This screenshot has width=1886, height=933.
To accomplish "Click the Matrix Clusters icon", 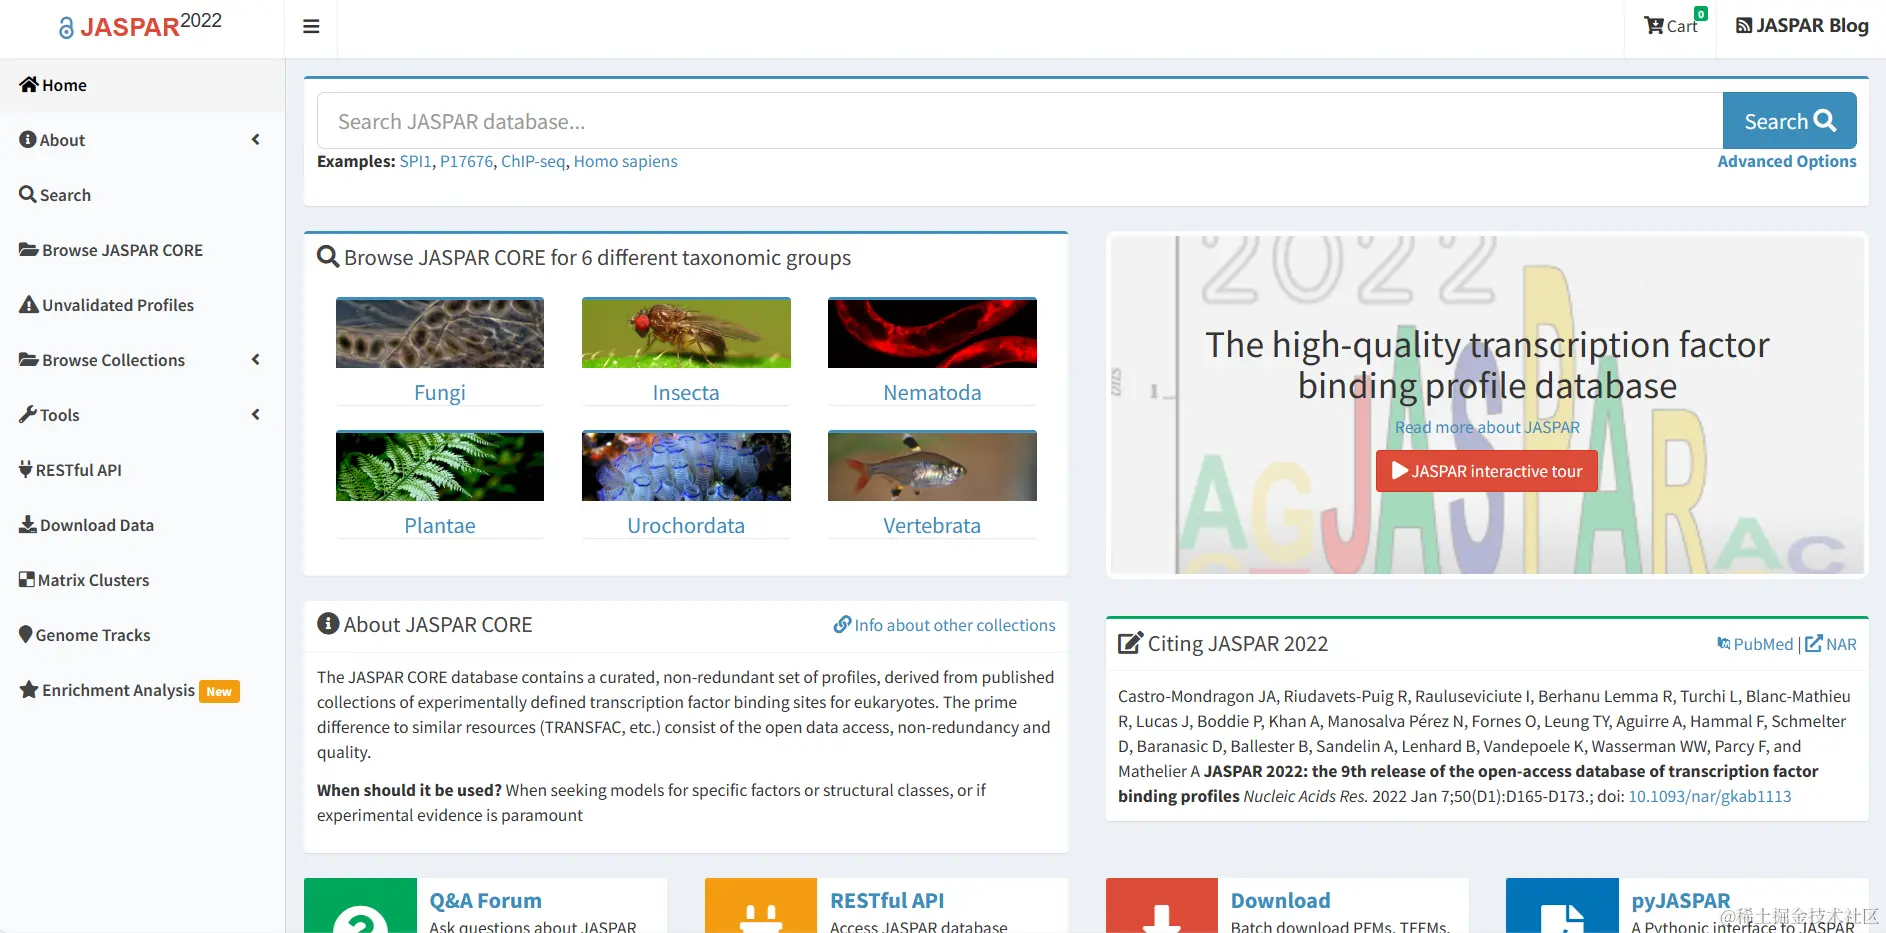I will [27, 579].
